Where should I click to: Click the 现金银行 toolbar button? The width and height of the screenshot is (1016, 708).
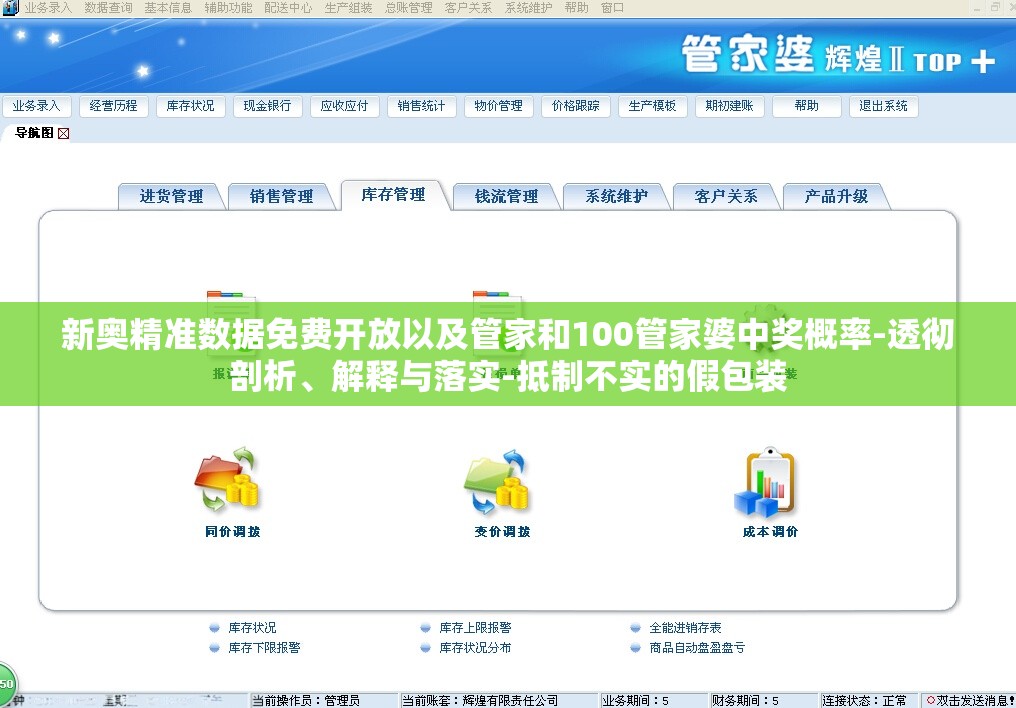pos(268,106)
